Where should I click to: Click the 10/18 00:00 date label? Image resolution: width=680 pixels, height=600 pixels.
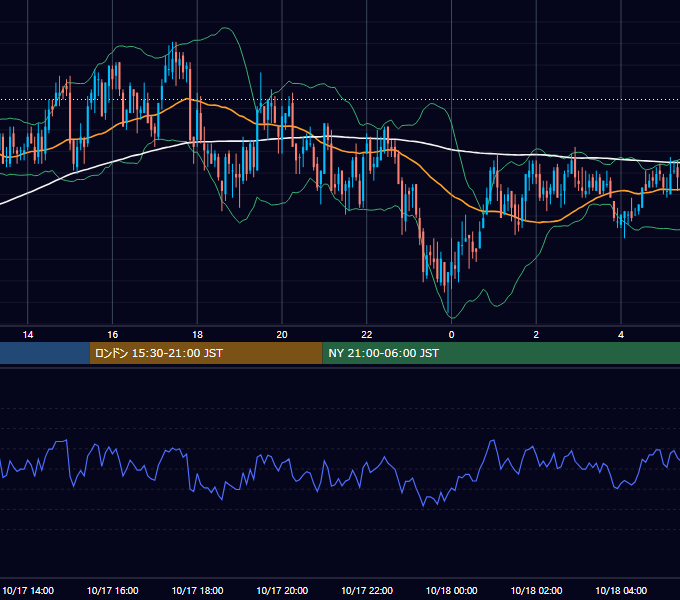[x=451, y=590]
